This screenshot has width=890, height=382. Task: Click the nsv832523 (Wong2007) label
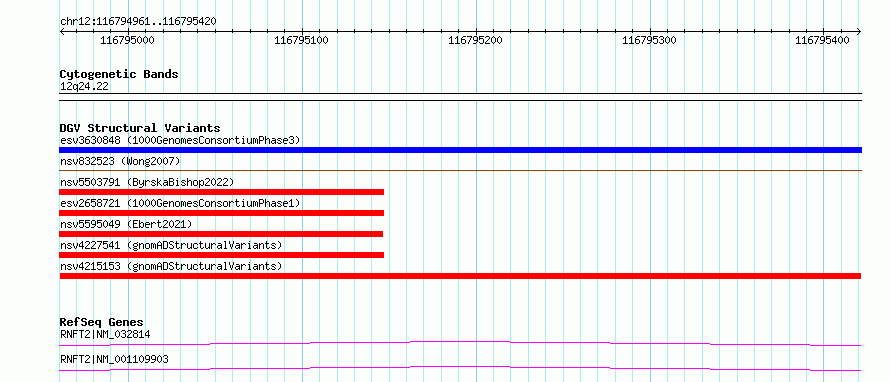[x=120, y=161]
